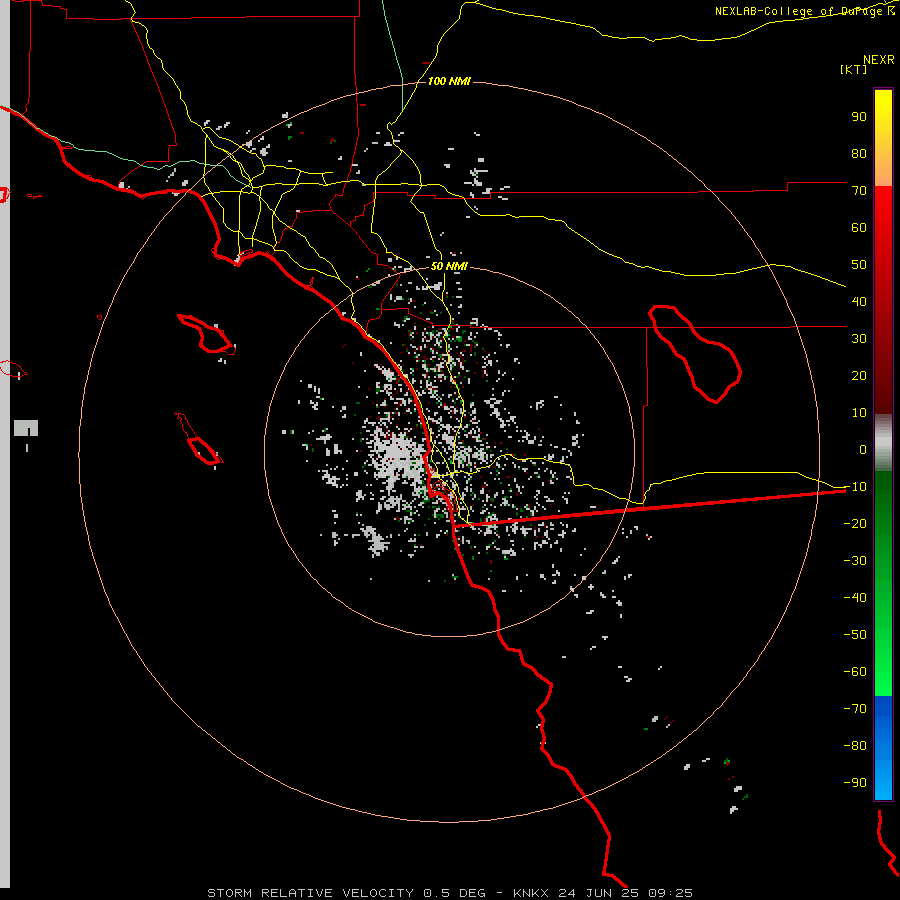Click the Storm Relative Velocity caption at bottom
Viewport: 900px width, 900px height.
tap(449, 893)
